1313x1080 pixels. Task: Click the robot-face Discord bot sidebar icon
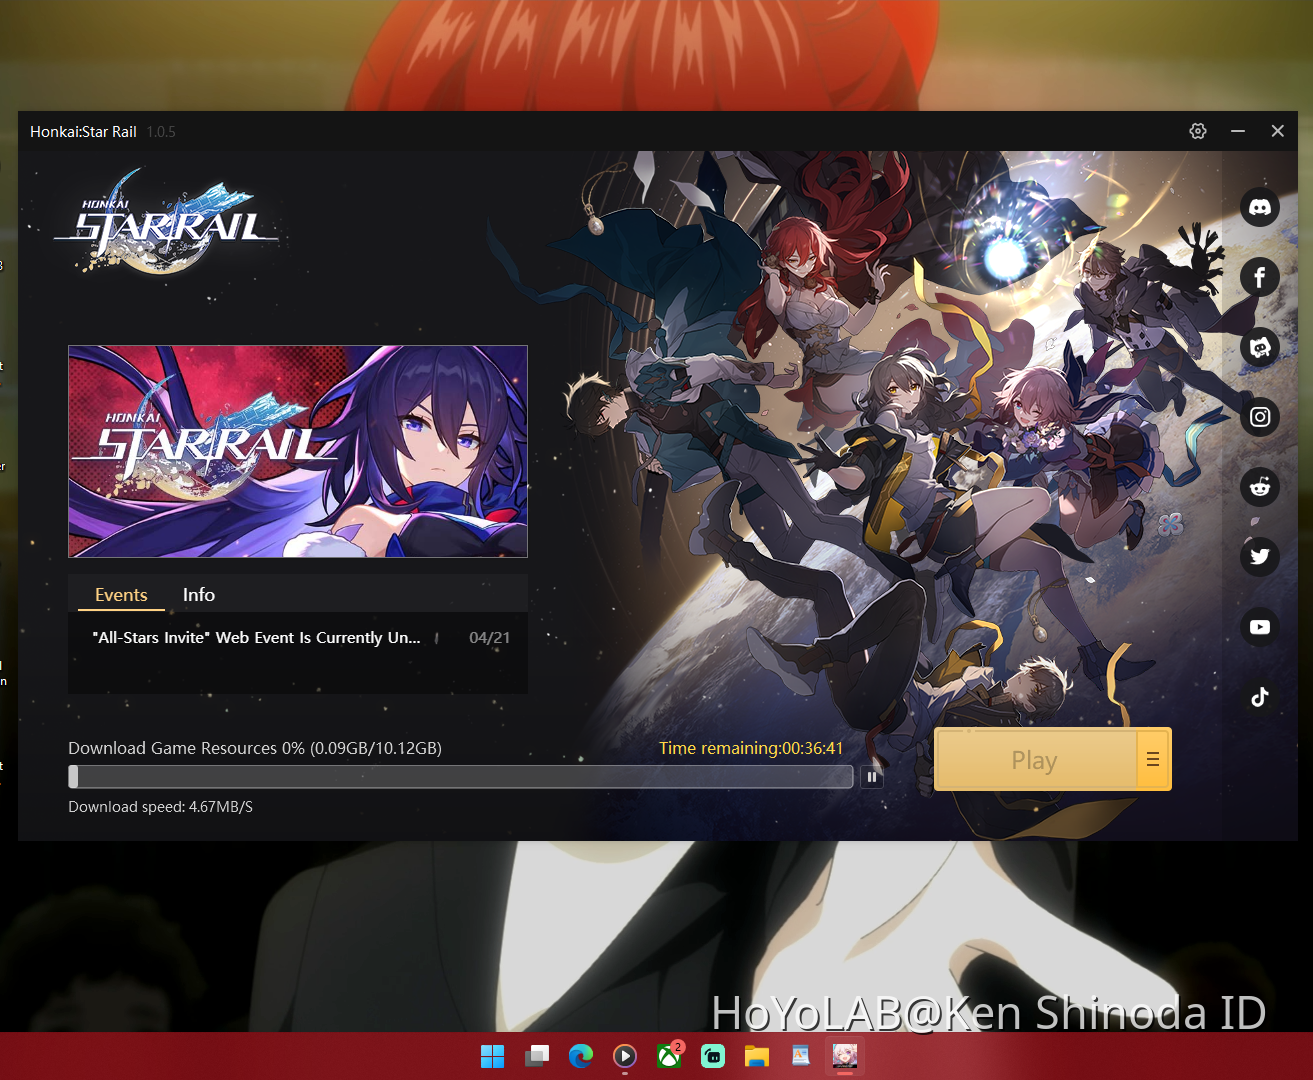pos(1259,347)
